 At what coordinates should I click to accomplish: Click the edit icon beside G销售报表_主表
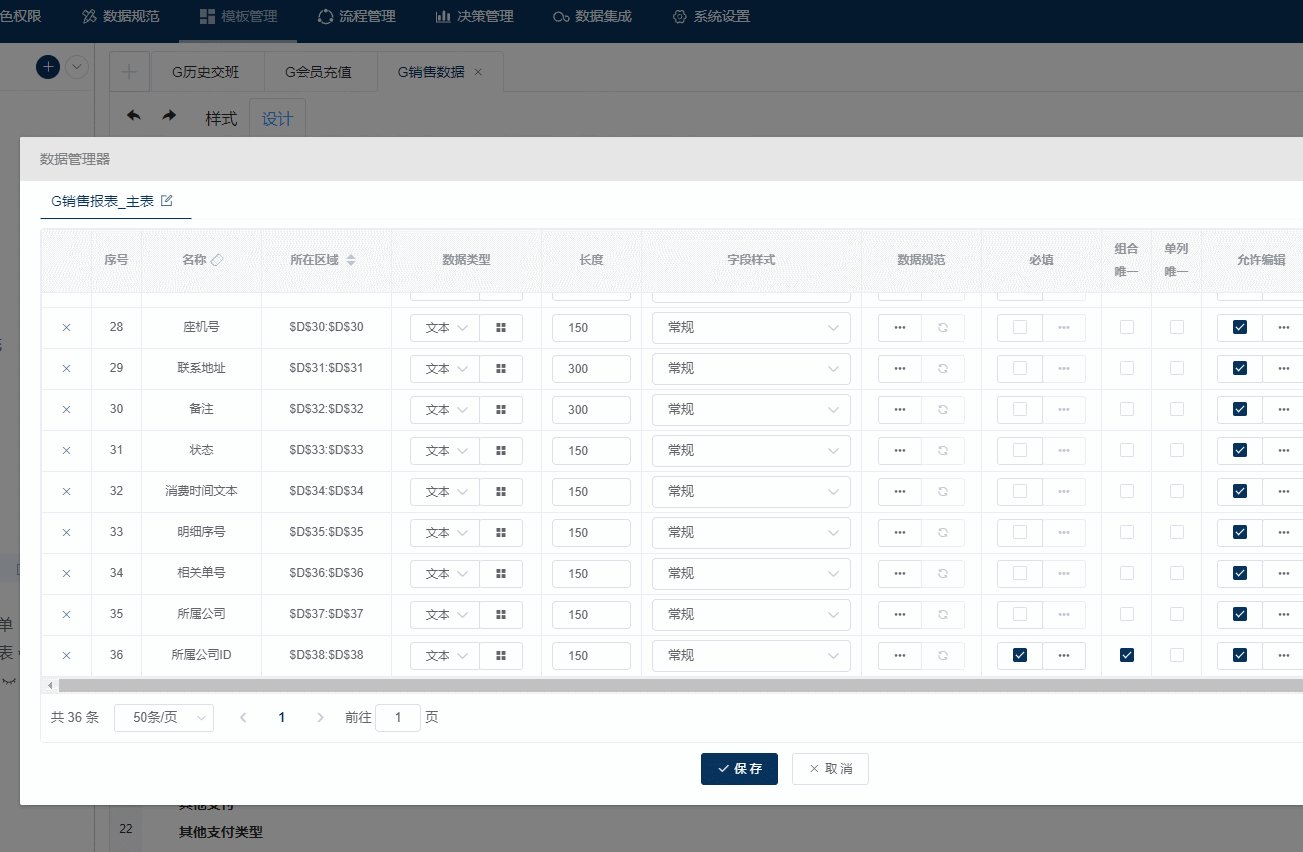click(x=167, y=201)
